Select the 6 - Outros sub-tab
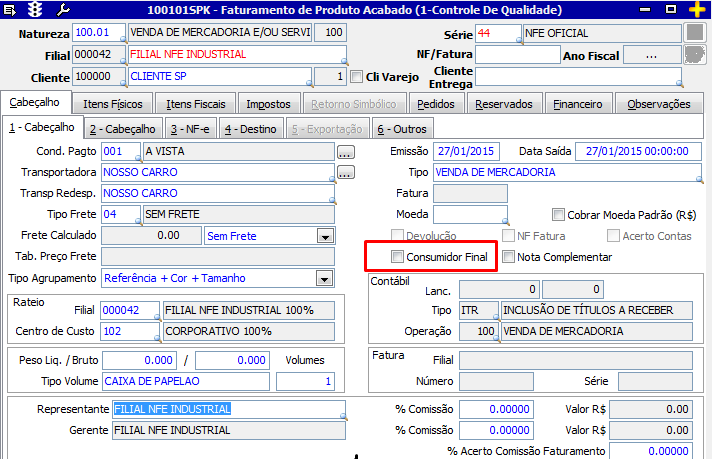The width and height of the screenshot is (712, 459). pos(402,129)
